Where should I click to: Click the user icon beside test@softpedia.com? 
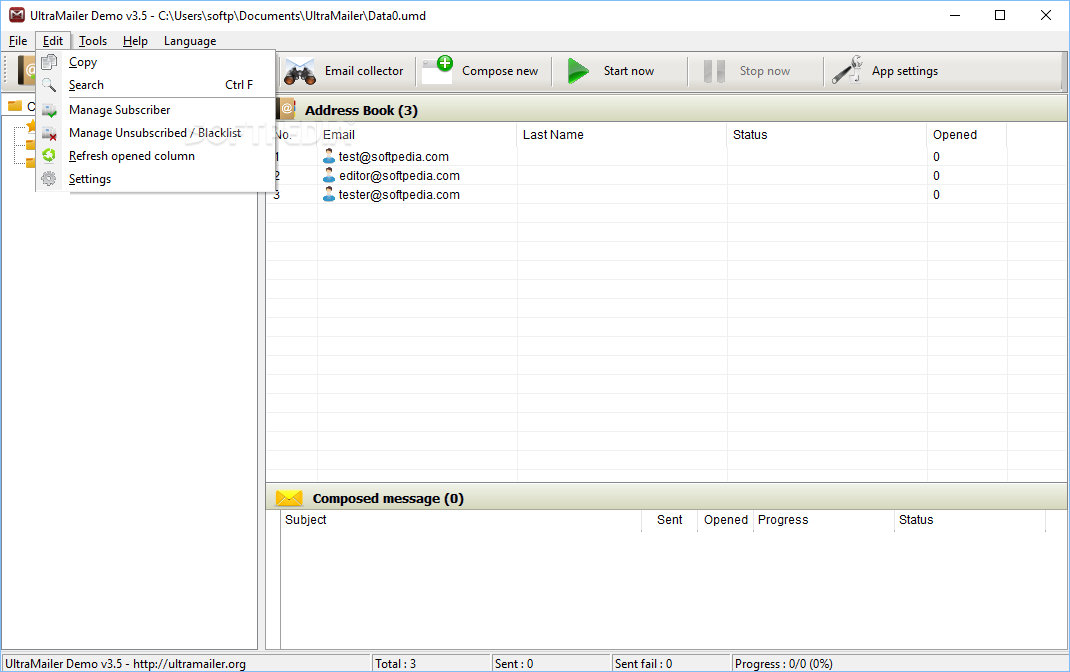(x=329, y=156)
